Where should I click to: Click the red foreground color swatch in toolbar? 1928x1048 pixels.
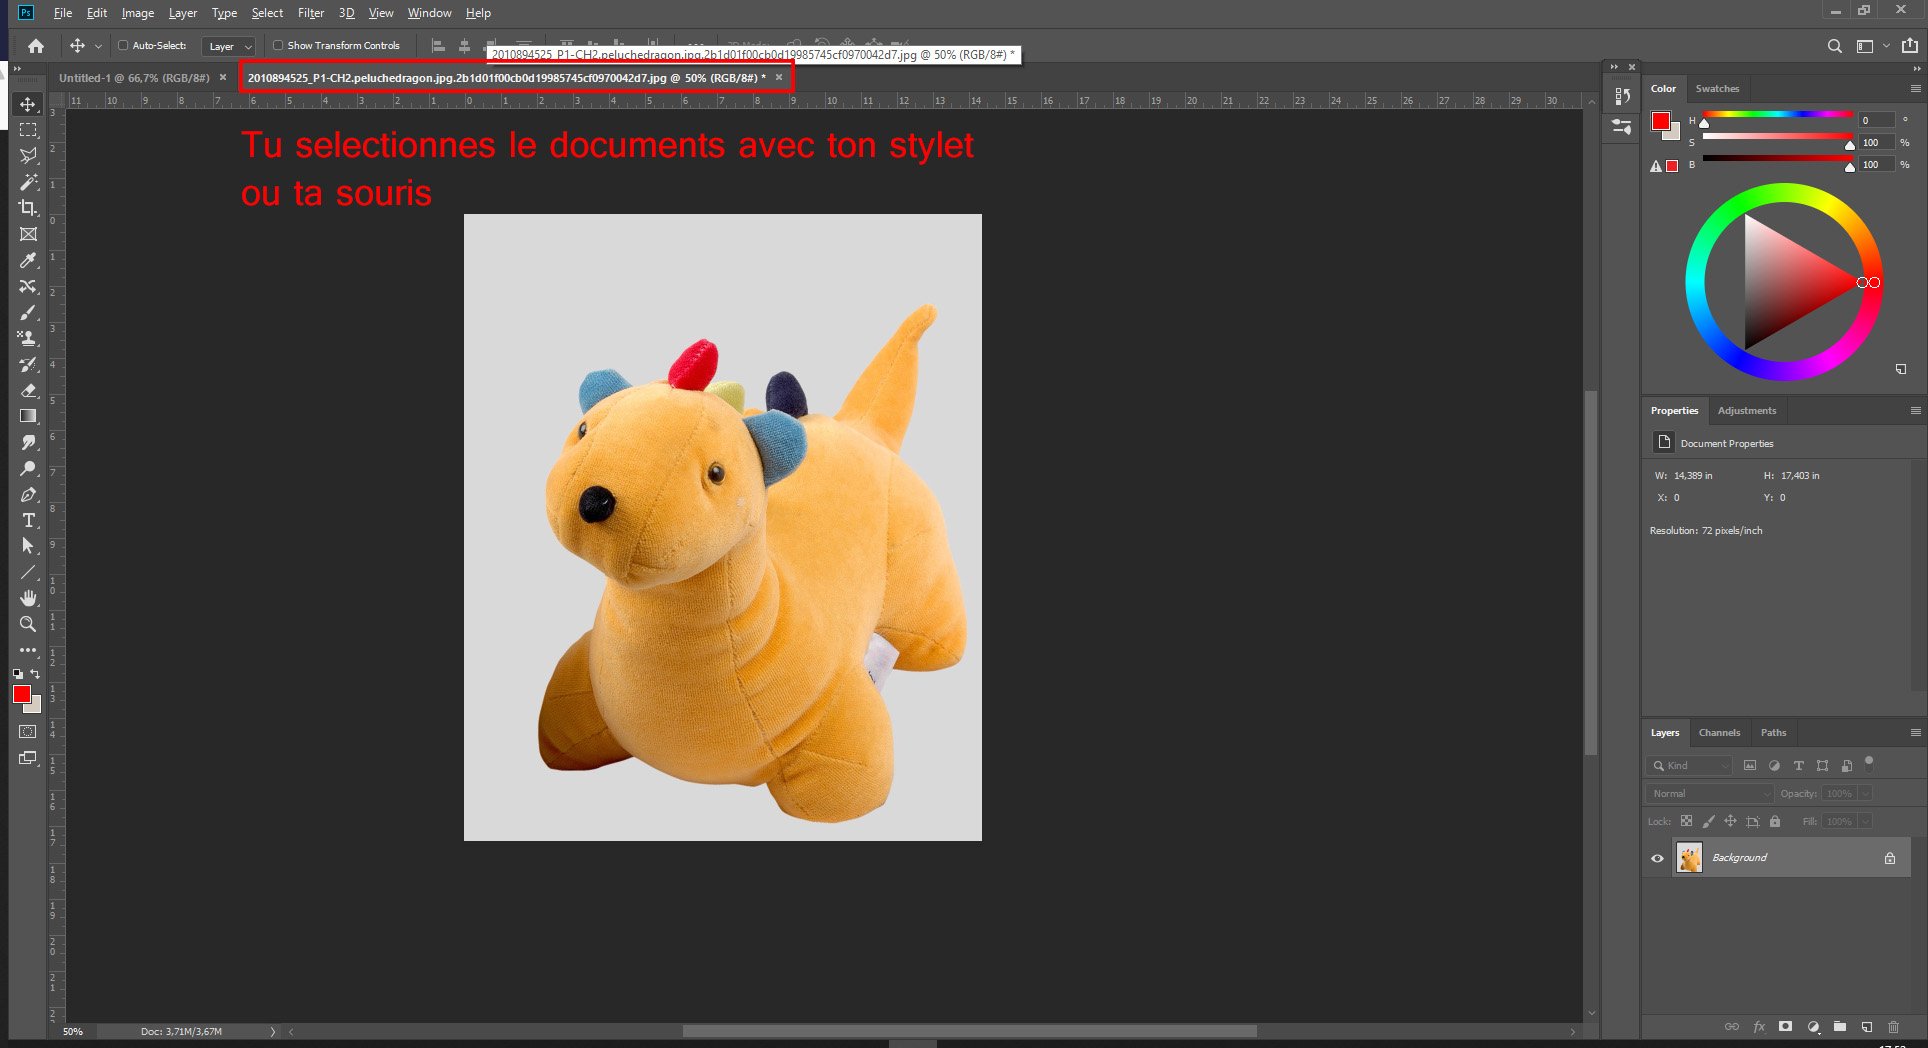pos(22,694)
